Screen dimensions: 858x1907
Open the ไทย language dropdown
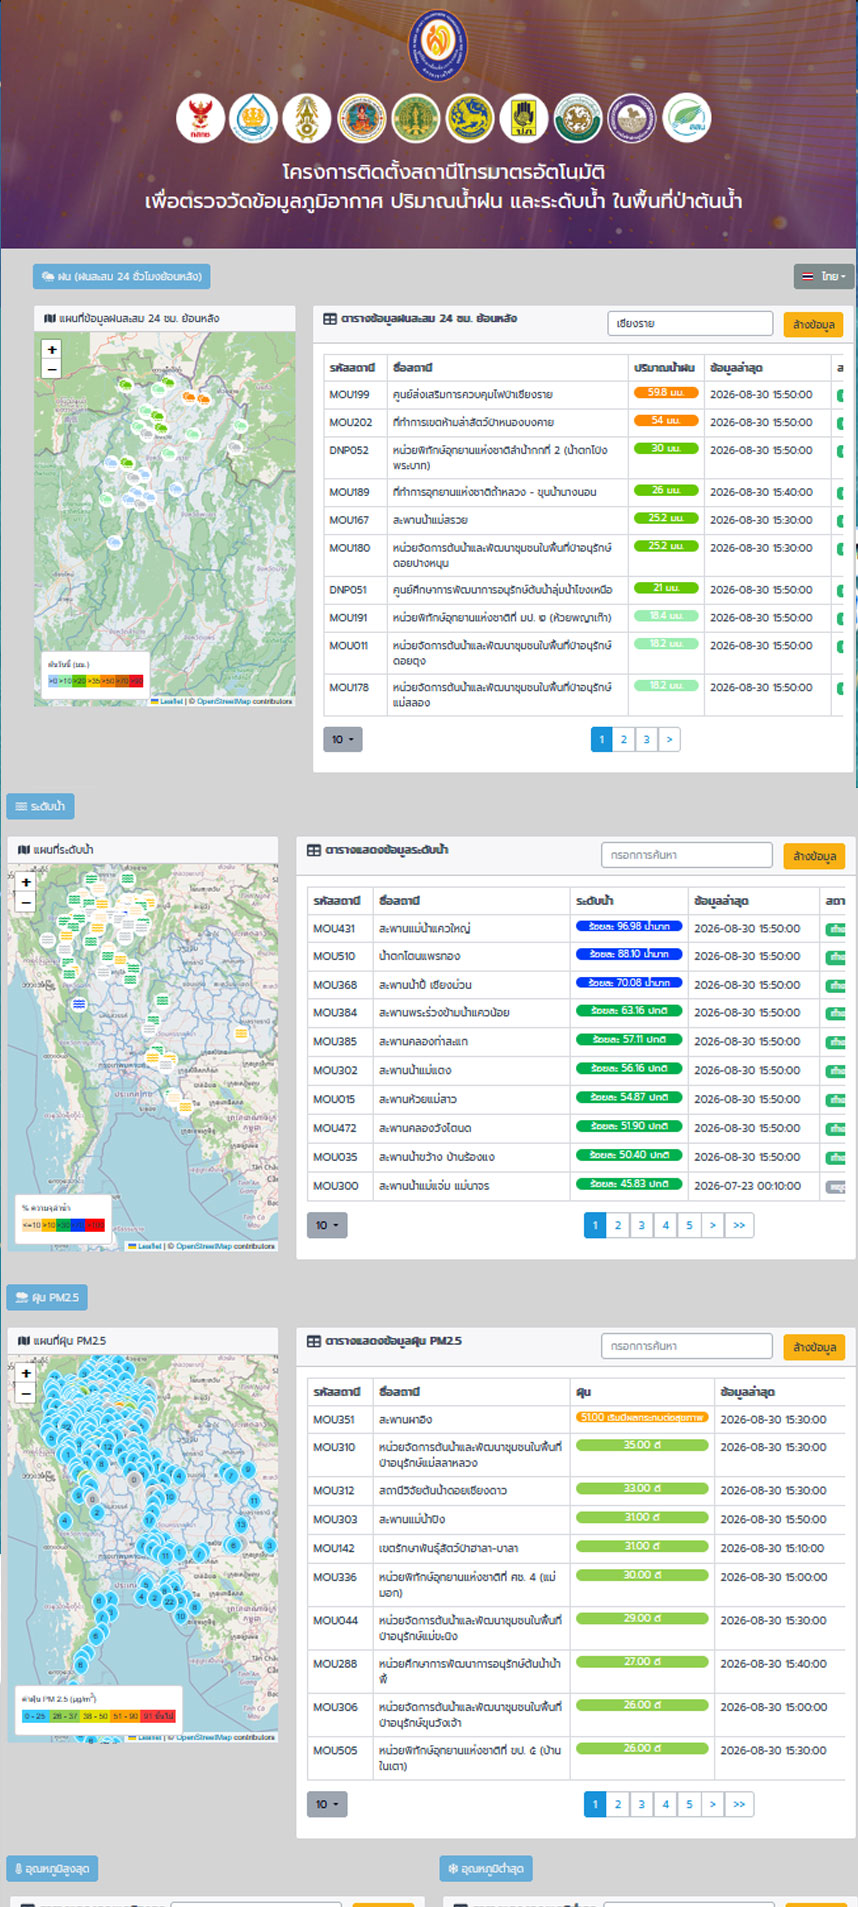tap(823, 276)
